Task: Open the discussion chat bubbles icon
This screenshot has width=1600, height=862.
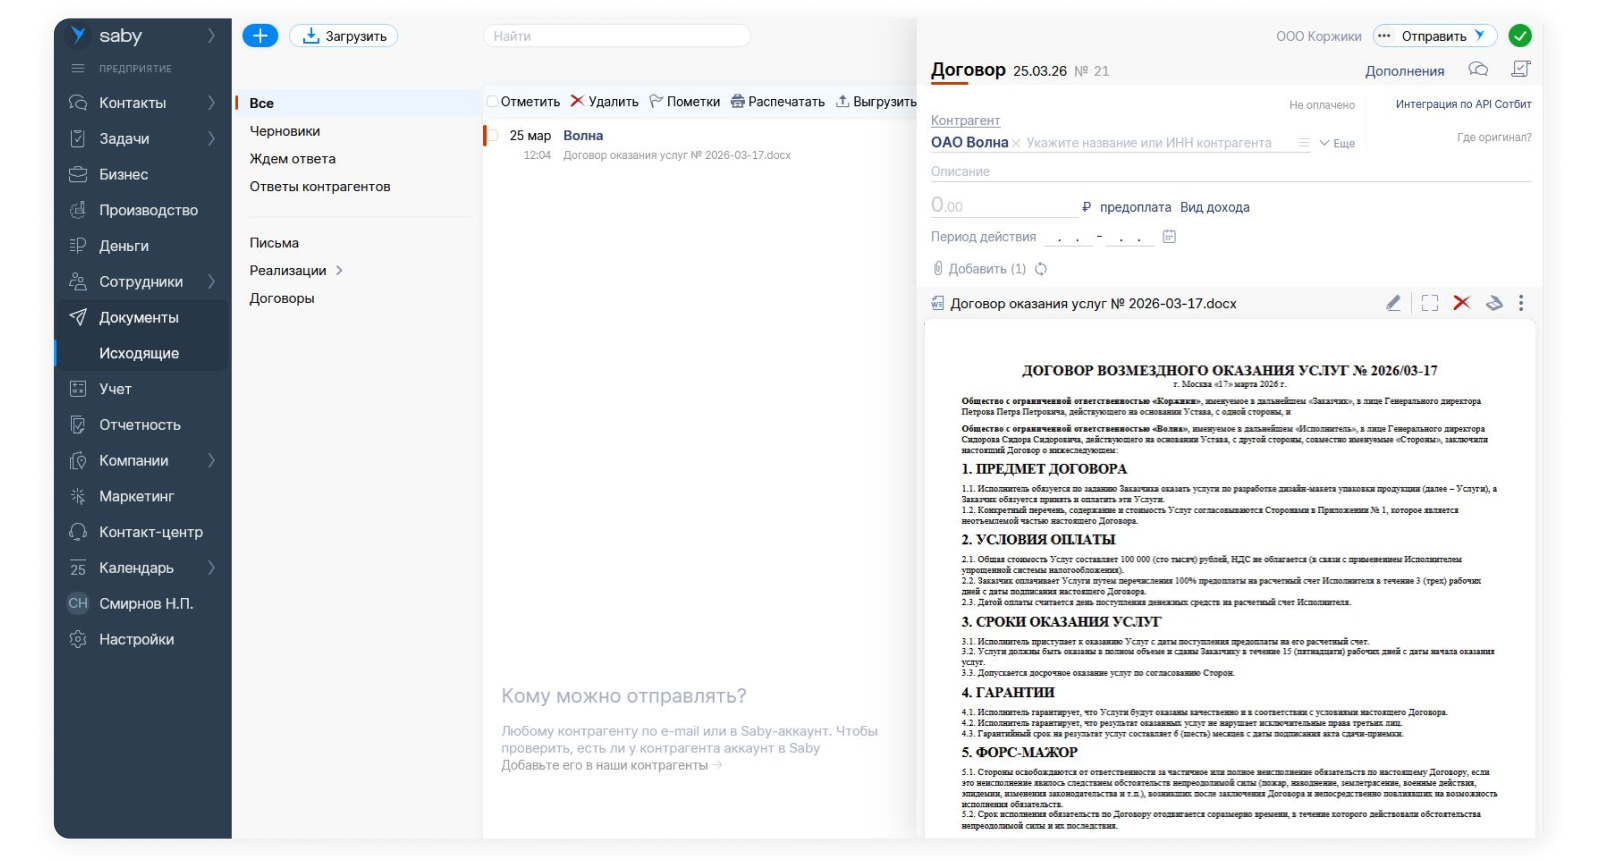Action: 1478,69
